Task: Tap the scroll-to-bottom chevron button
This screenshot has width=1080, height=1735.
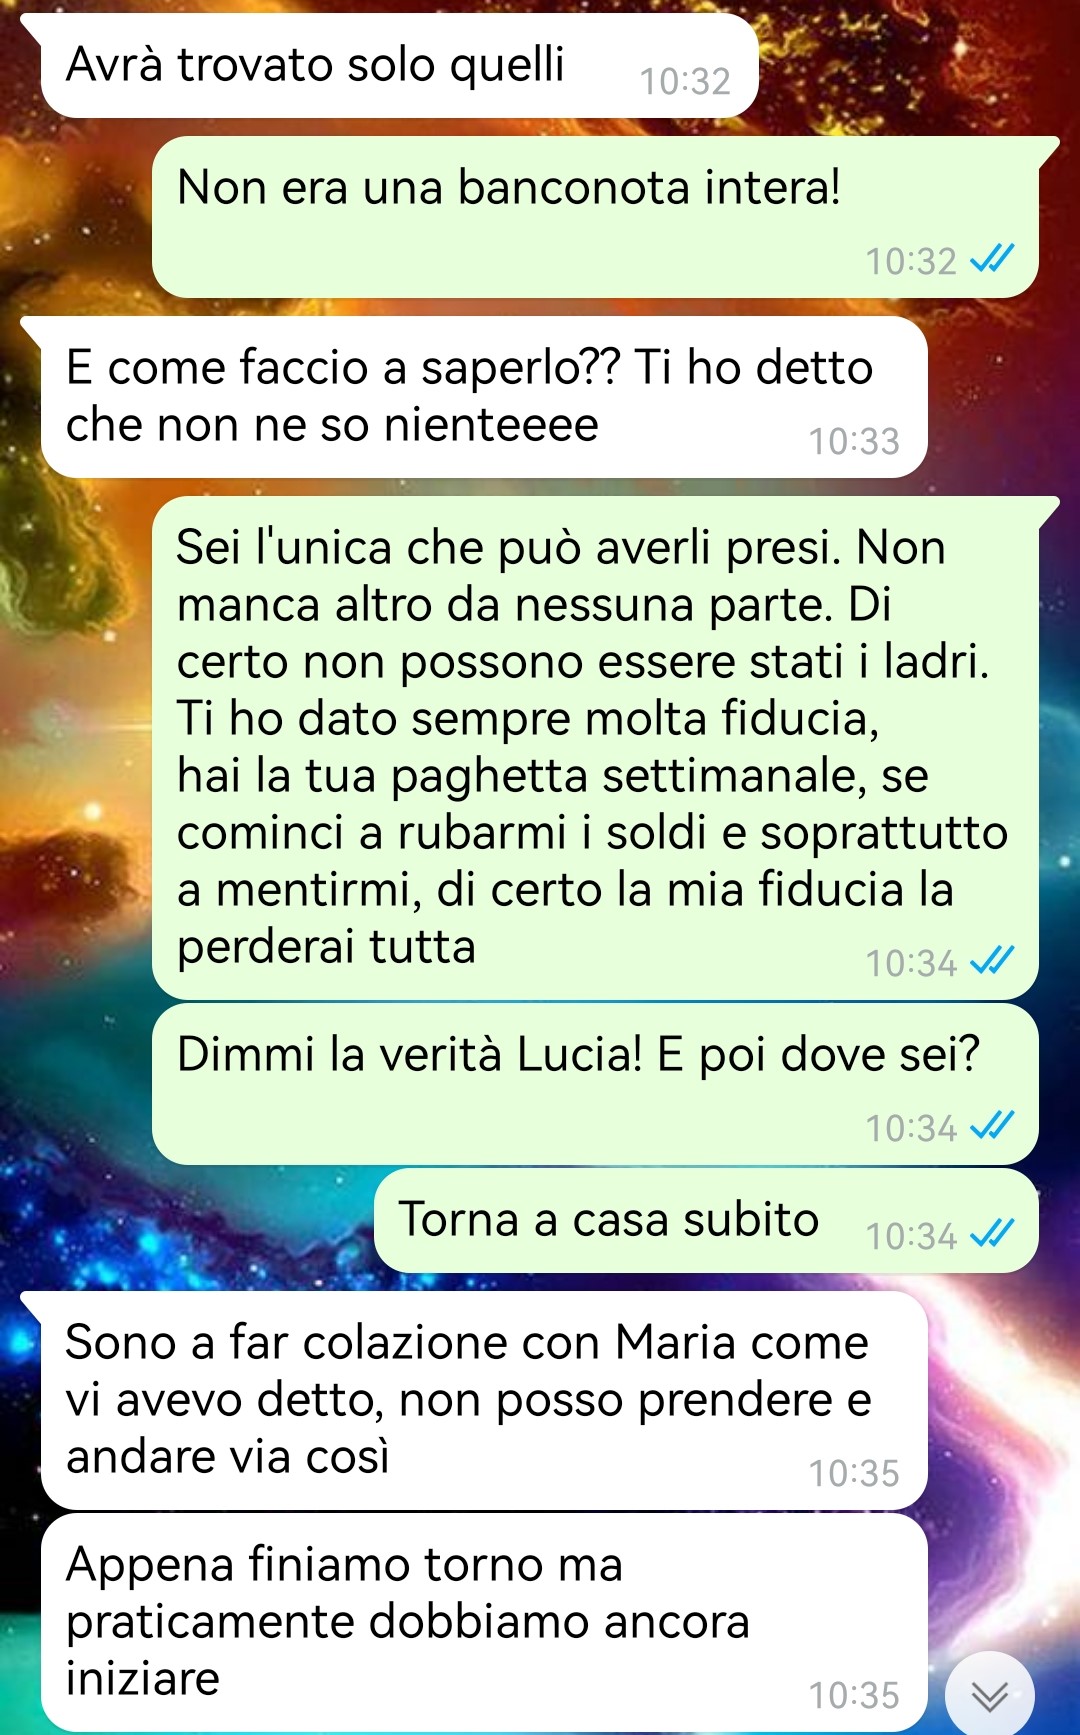Action: click(989, 1695)
